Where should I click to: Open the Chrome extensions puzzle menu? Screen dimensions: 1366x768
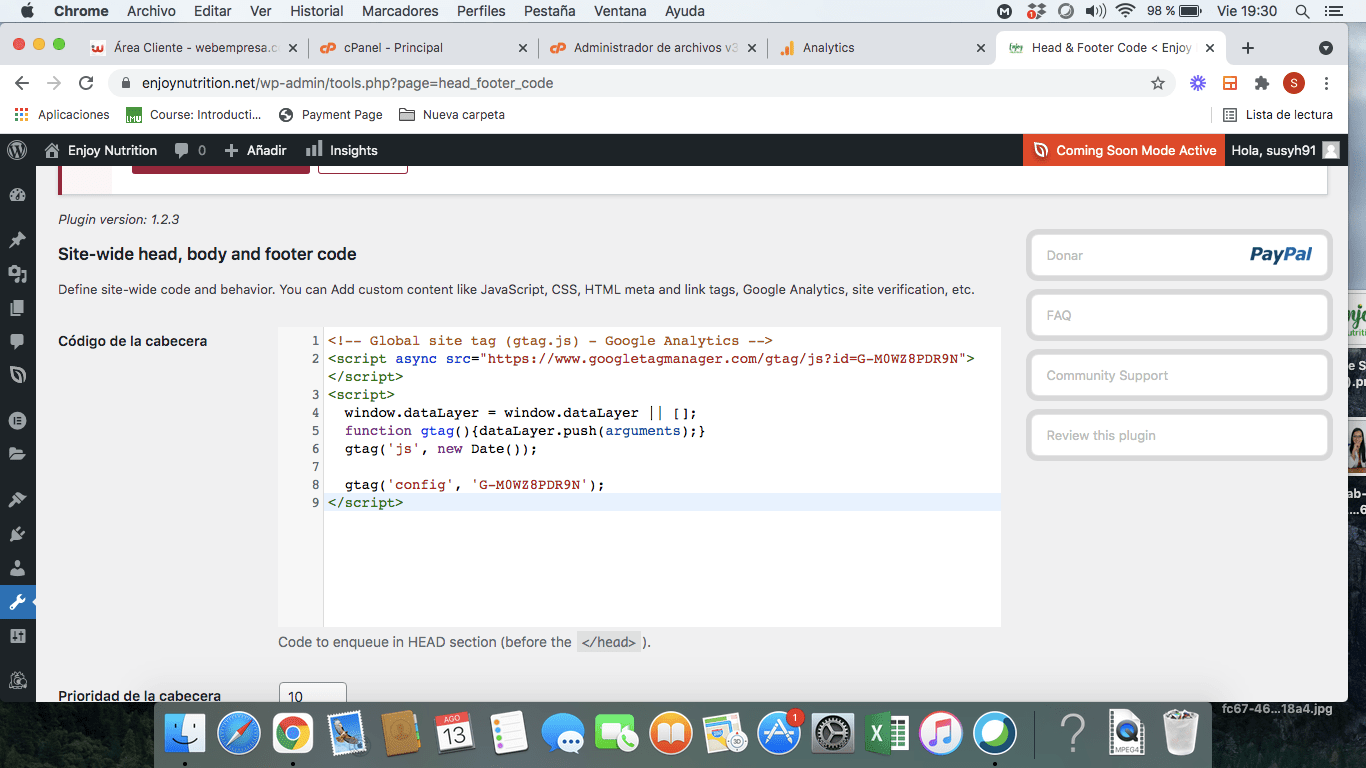pos(1262,83)
